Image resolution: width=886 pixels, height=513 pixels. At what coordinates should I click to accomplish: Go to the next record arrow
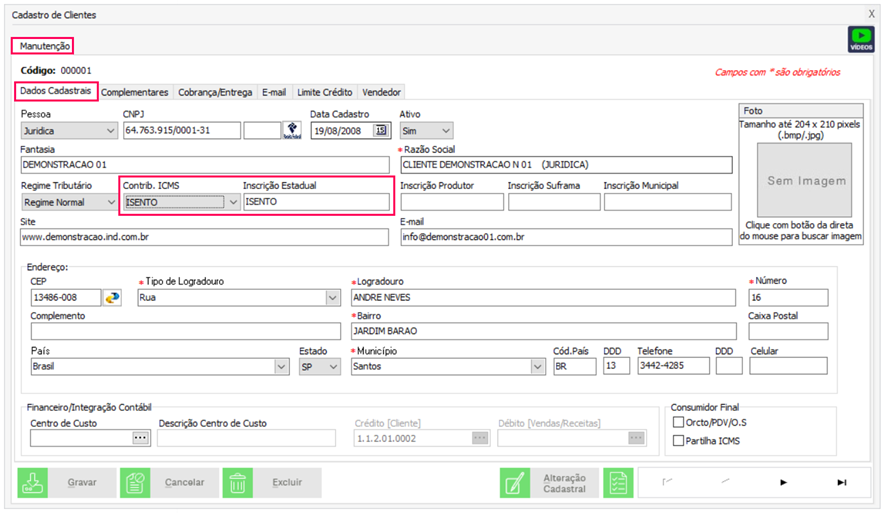tap(783, 483)
